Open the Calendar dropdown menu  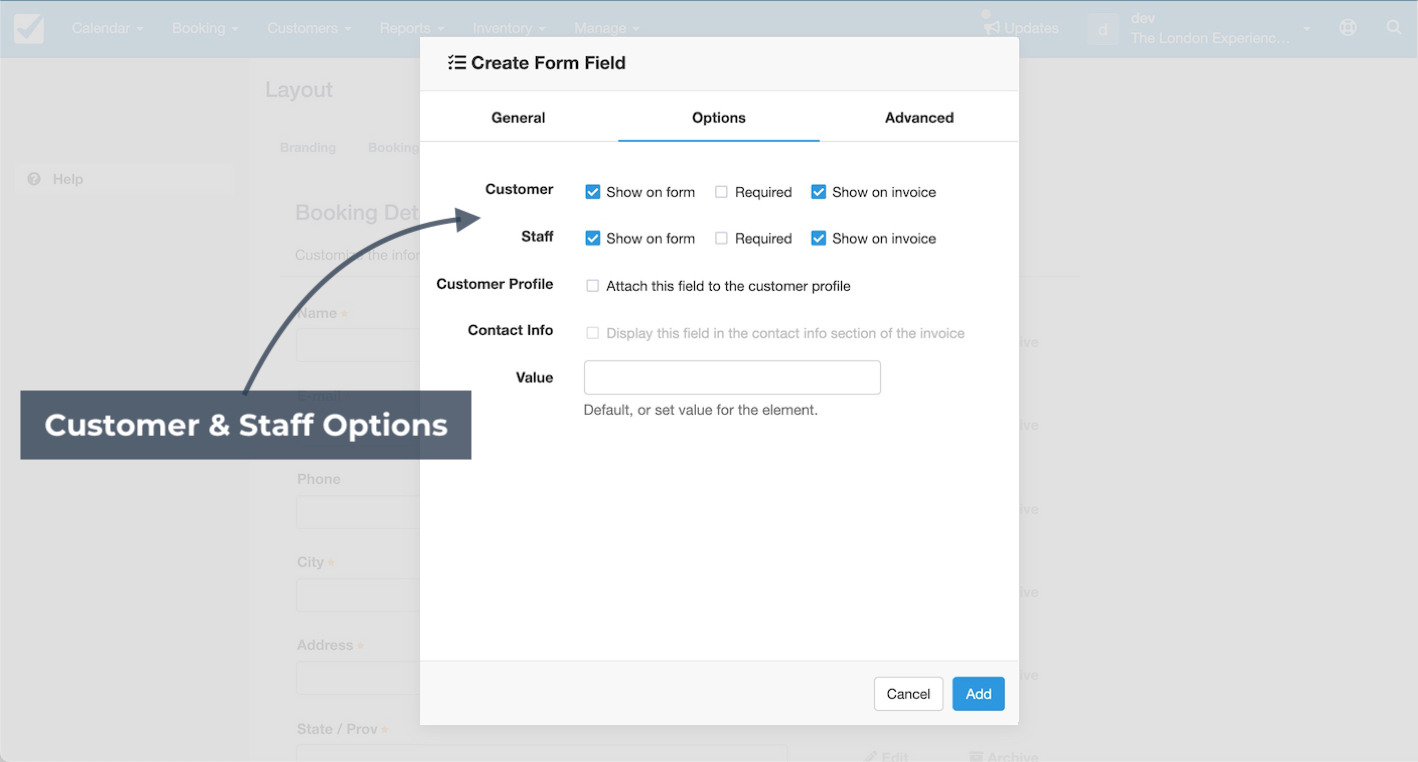(108, 28)
